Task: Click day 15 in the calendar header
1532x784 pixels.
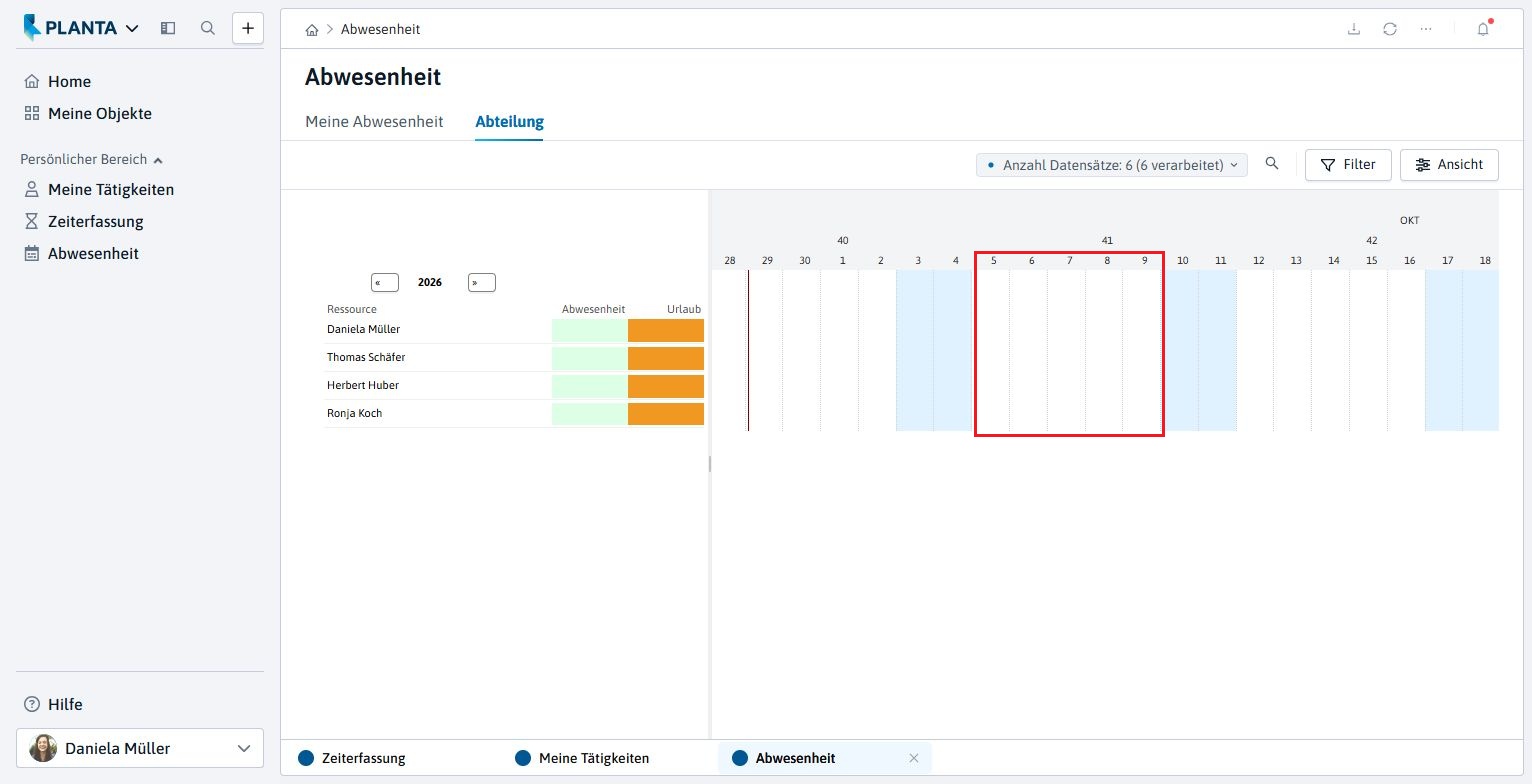Action: point(1372,261)
